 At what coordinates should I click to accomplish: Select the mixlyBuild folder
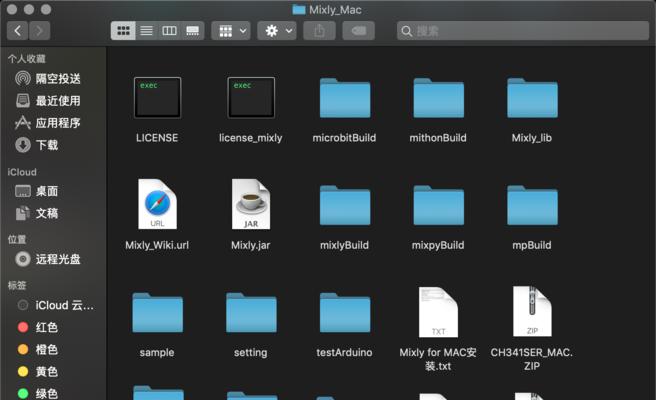tap(345, 218)
